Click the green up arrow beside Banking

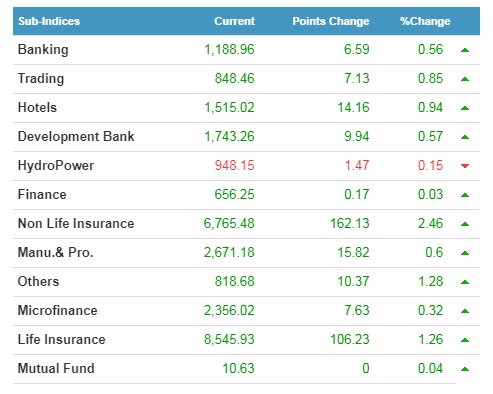click(465, 50)
